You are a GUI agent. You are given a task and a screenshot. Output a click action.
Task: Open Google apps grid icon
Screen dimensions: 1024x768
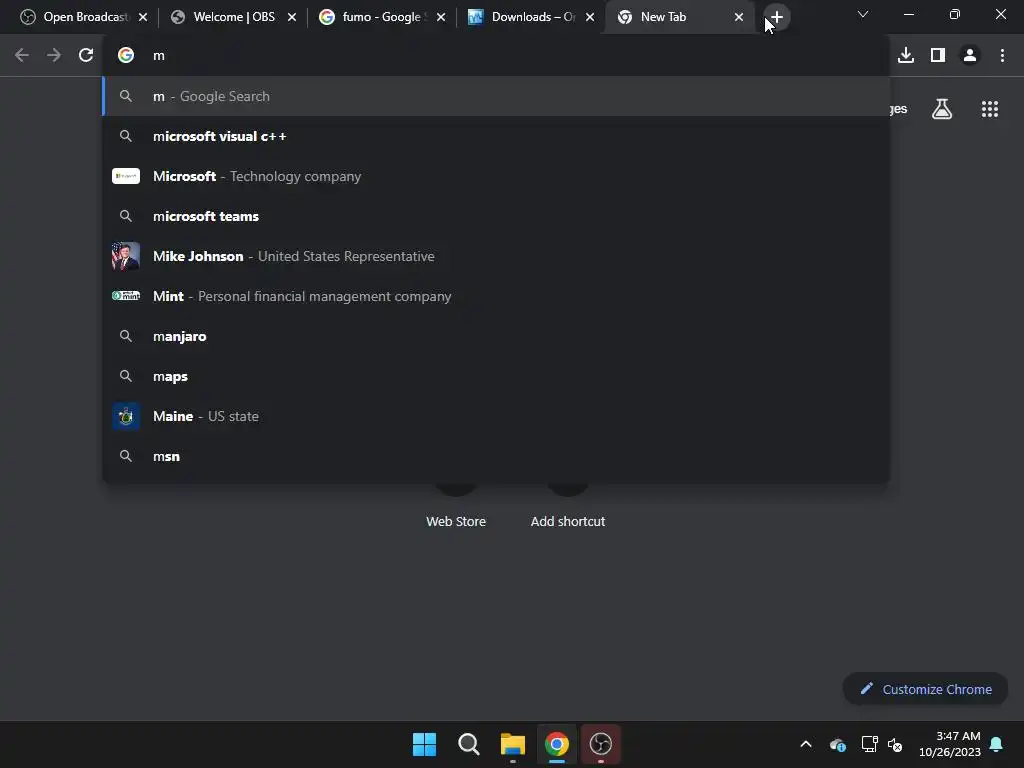(x=990, y=109)
